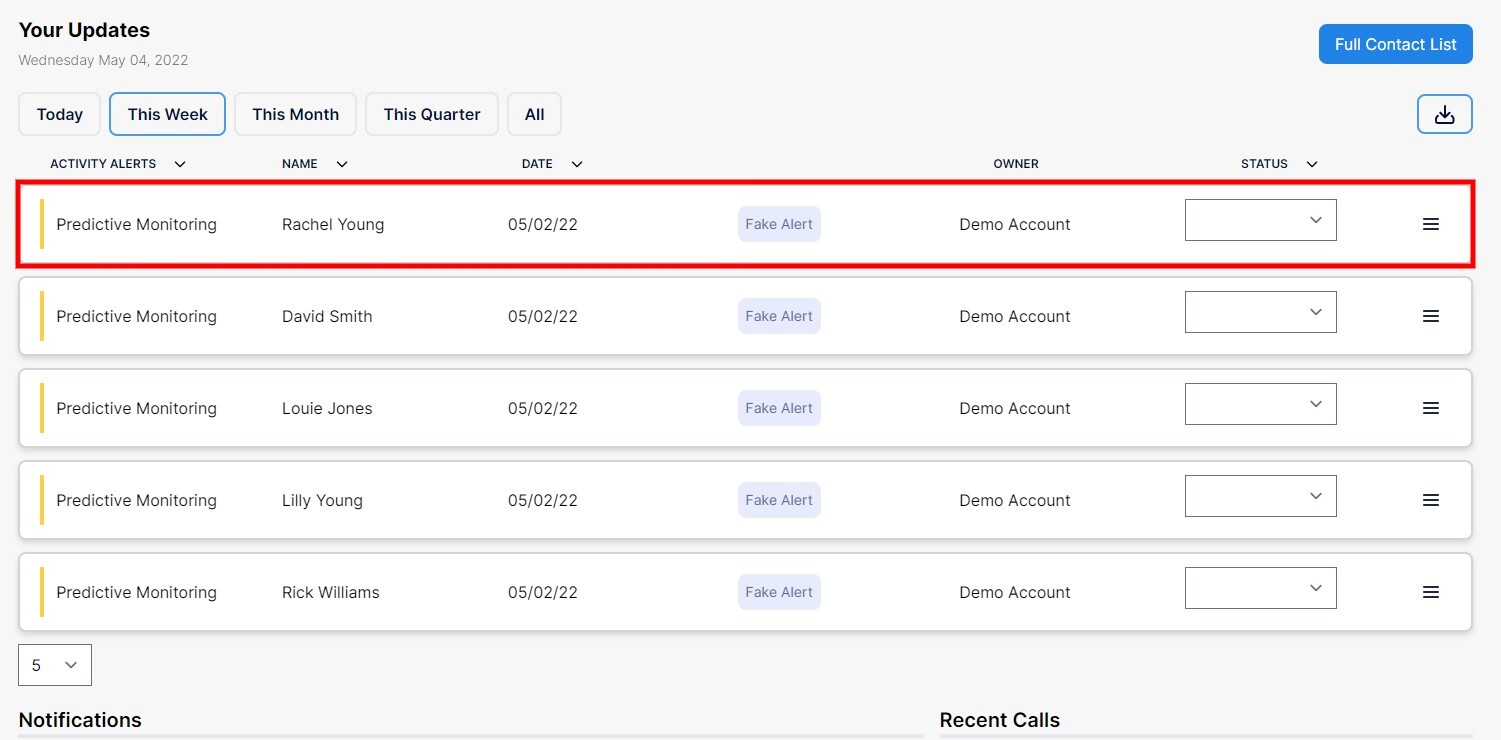Open the Full Contact List
This screenshot has height=740, width=1501.
1395,44
